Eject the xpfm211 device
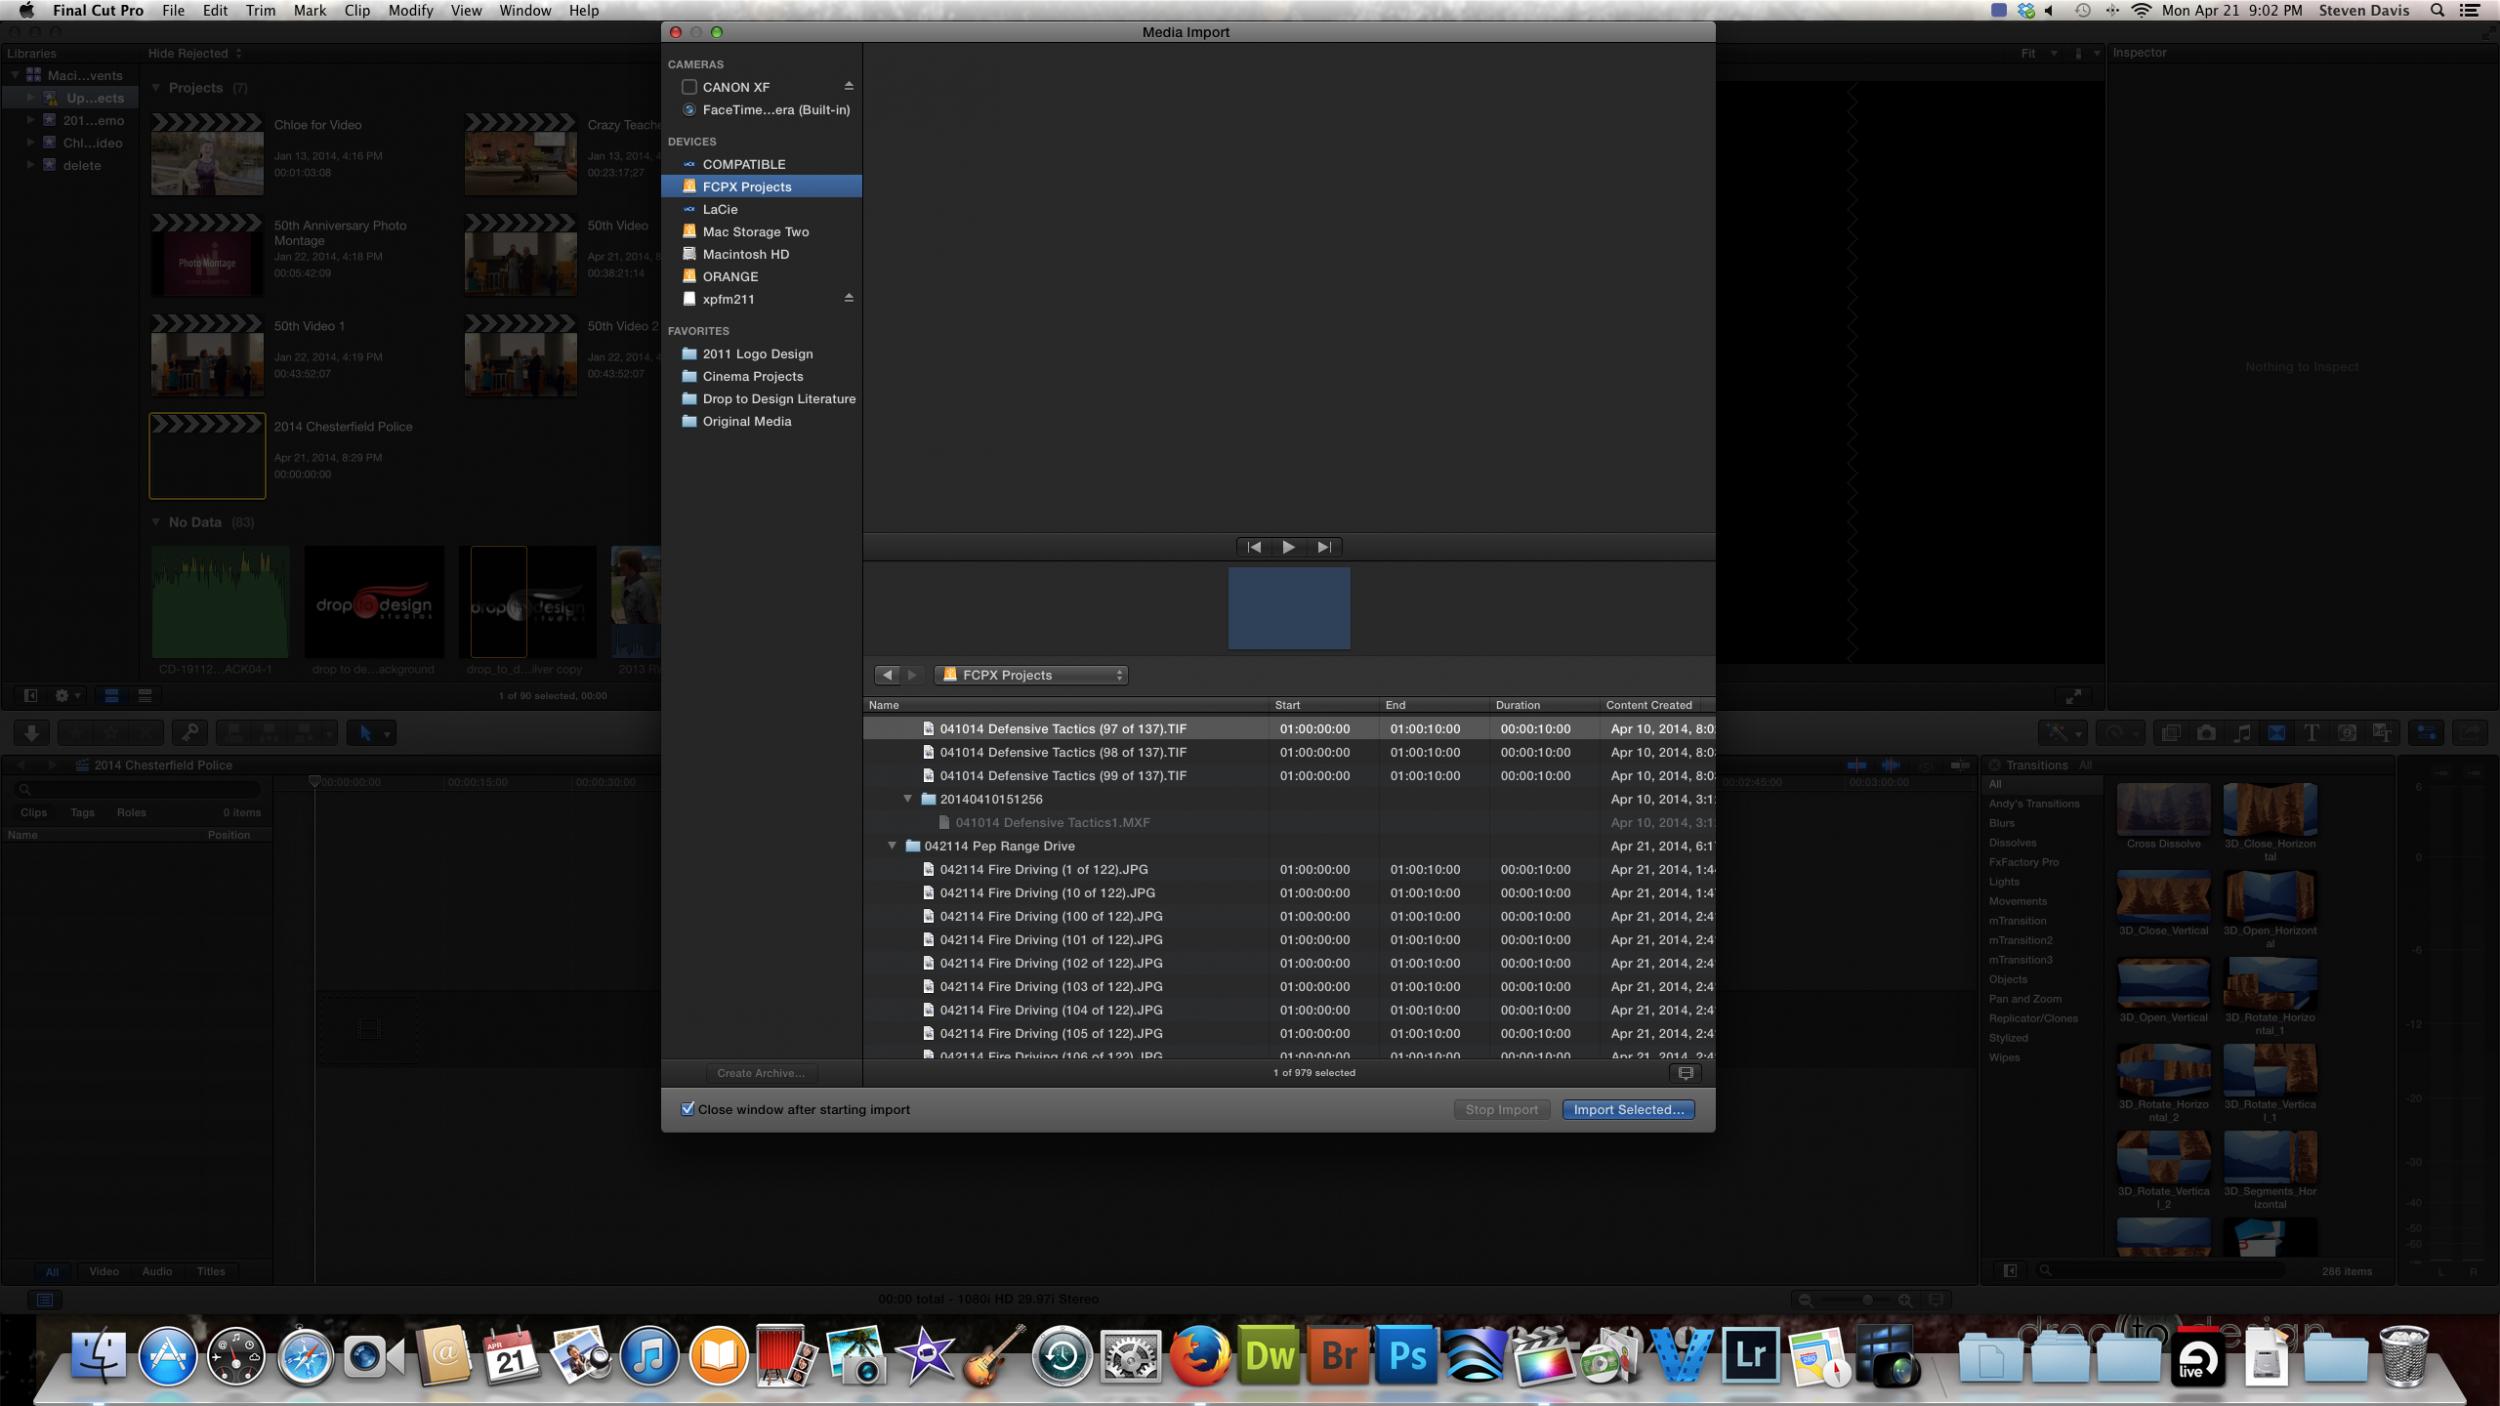 coord(848,298)
